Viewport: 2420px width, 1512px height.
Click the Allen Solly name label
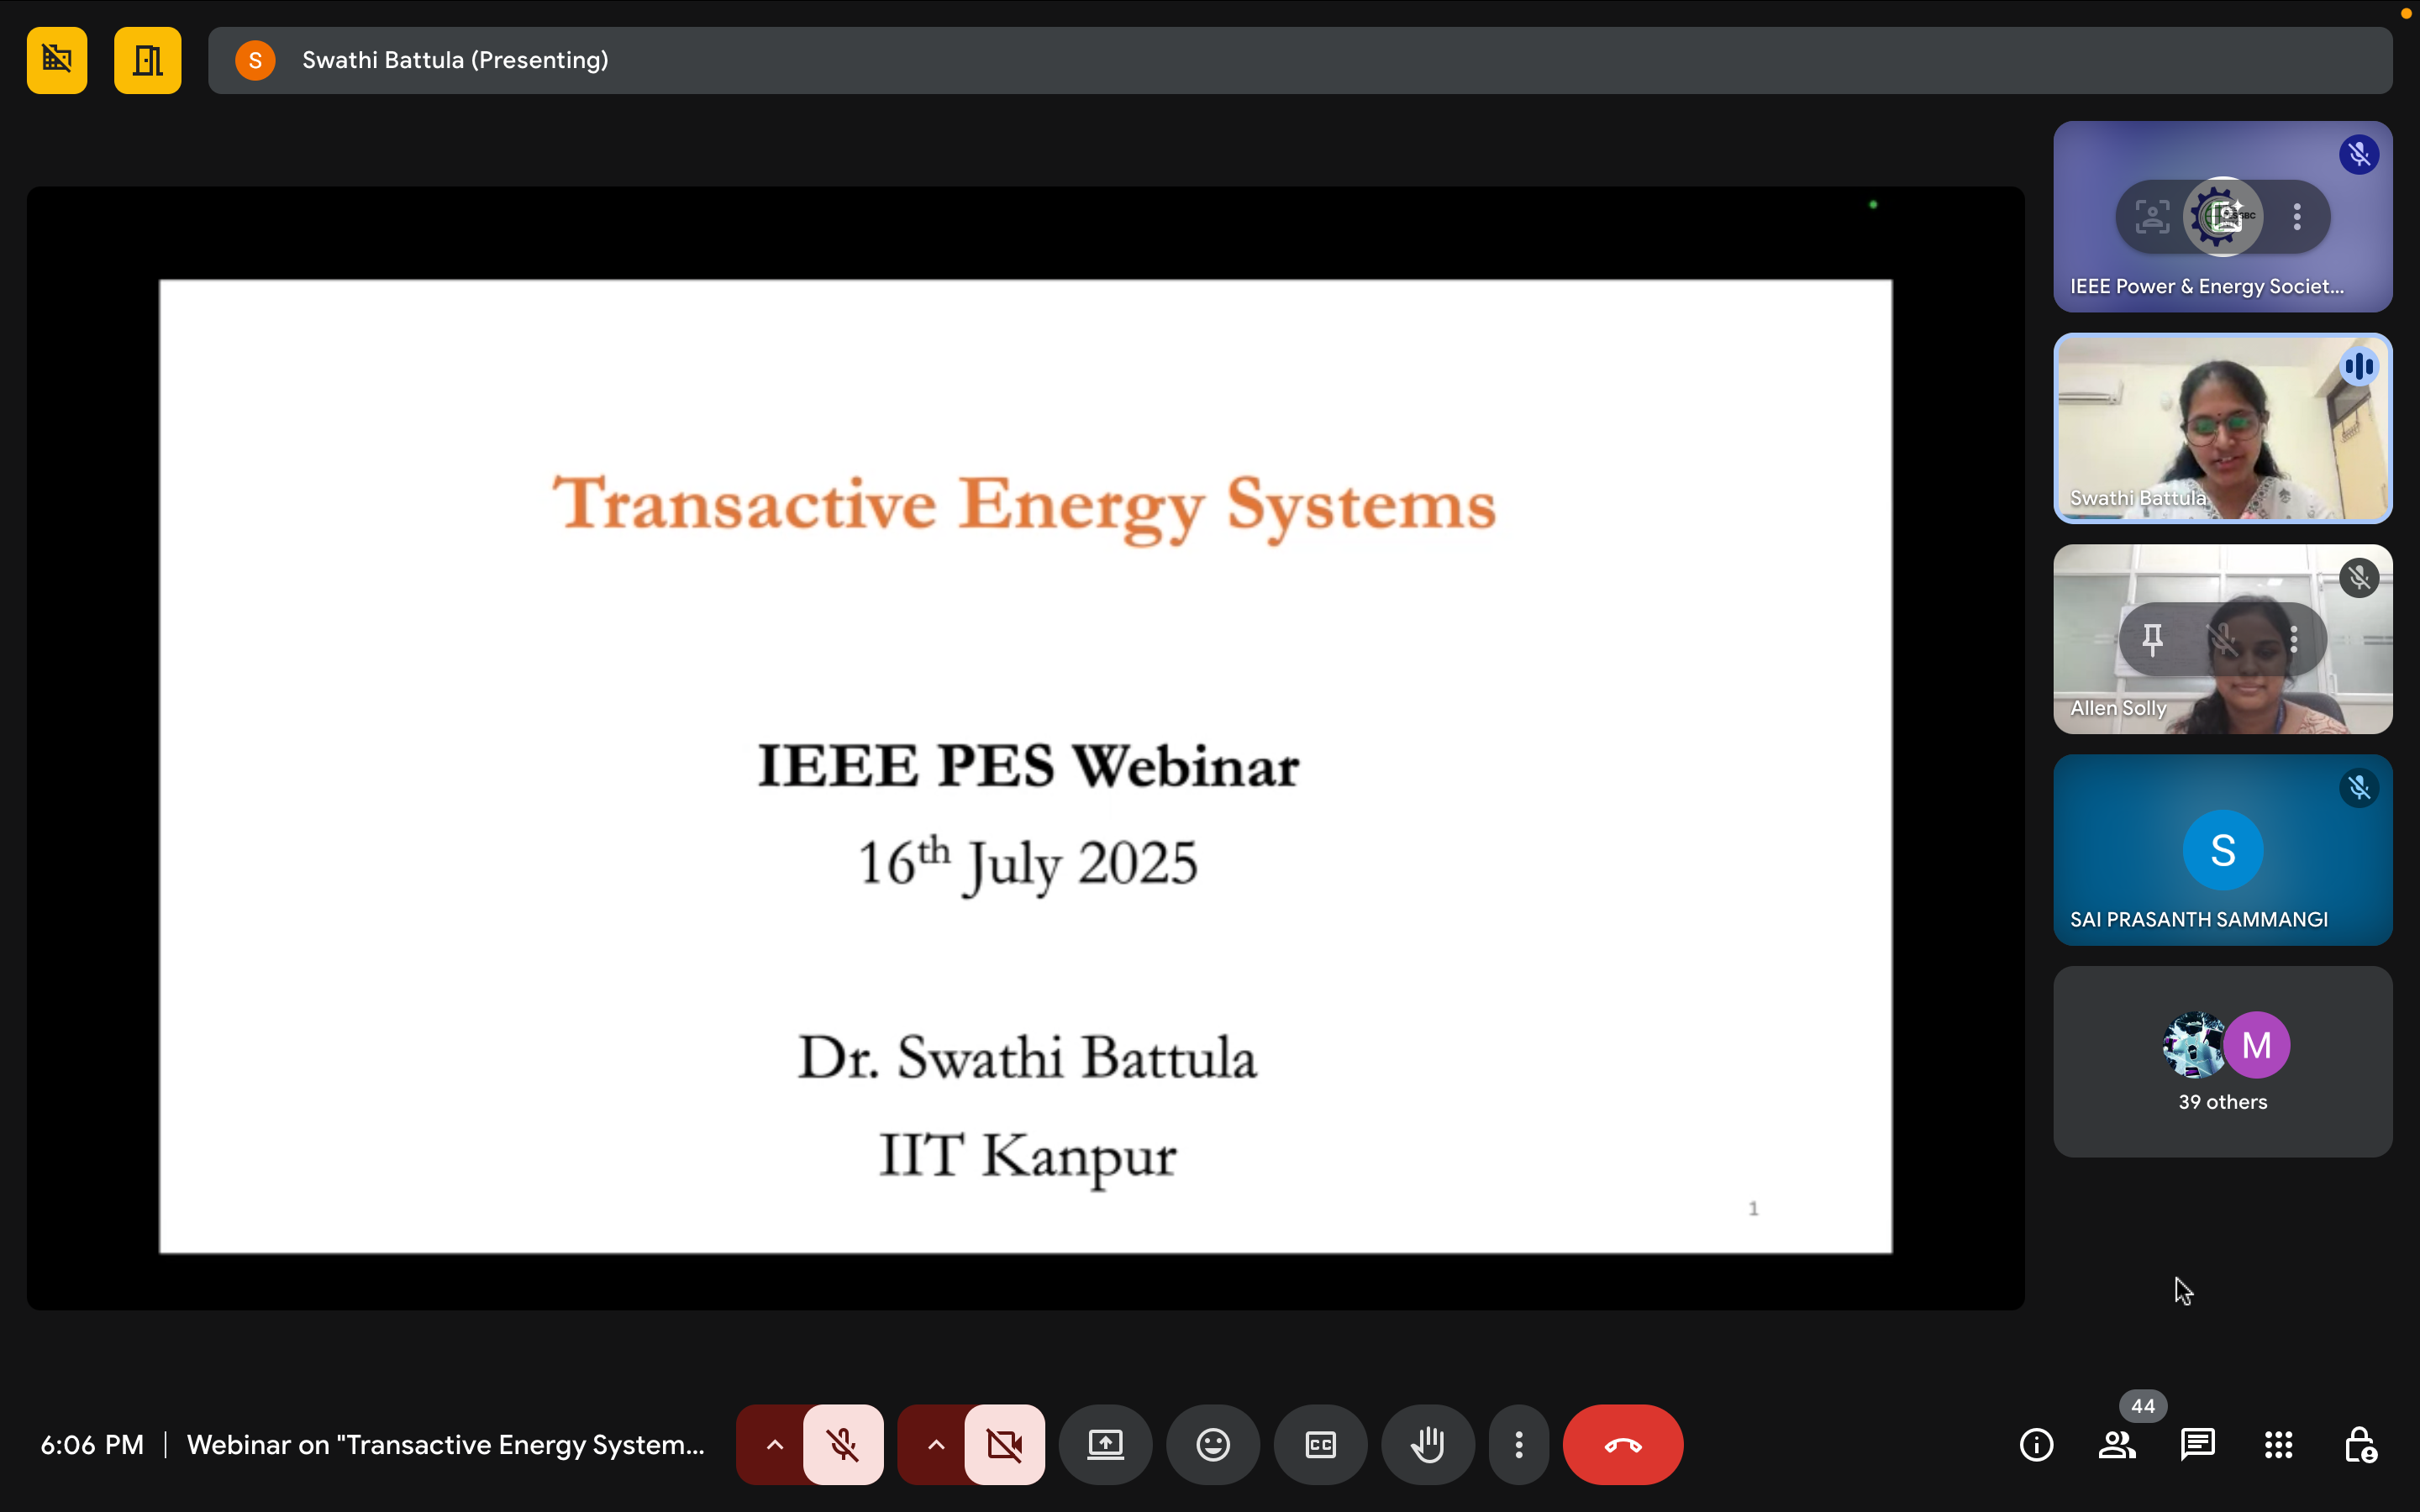click(2118, 708)
